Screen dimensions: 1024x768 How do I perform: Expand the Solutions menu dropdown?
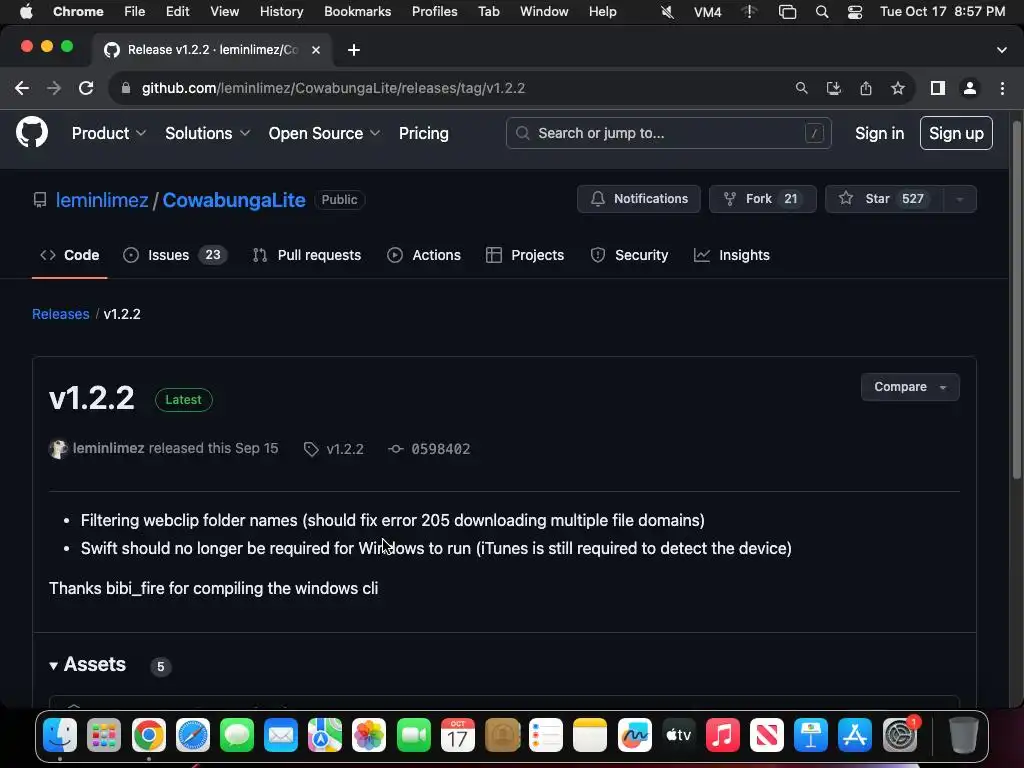(x=207, y=133)
